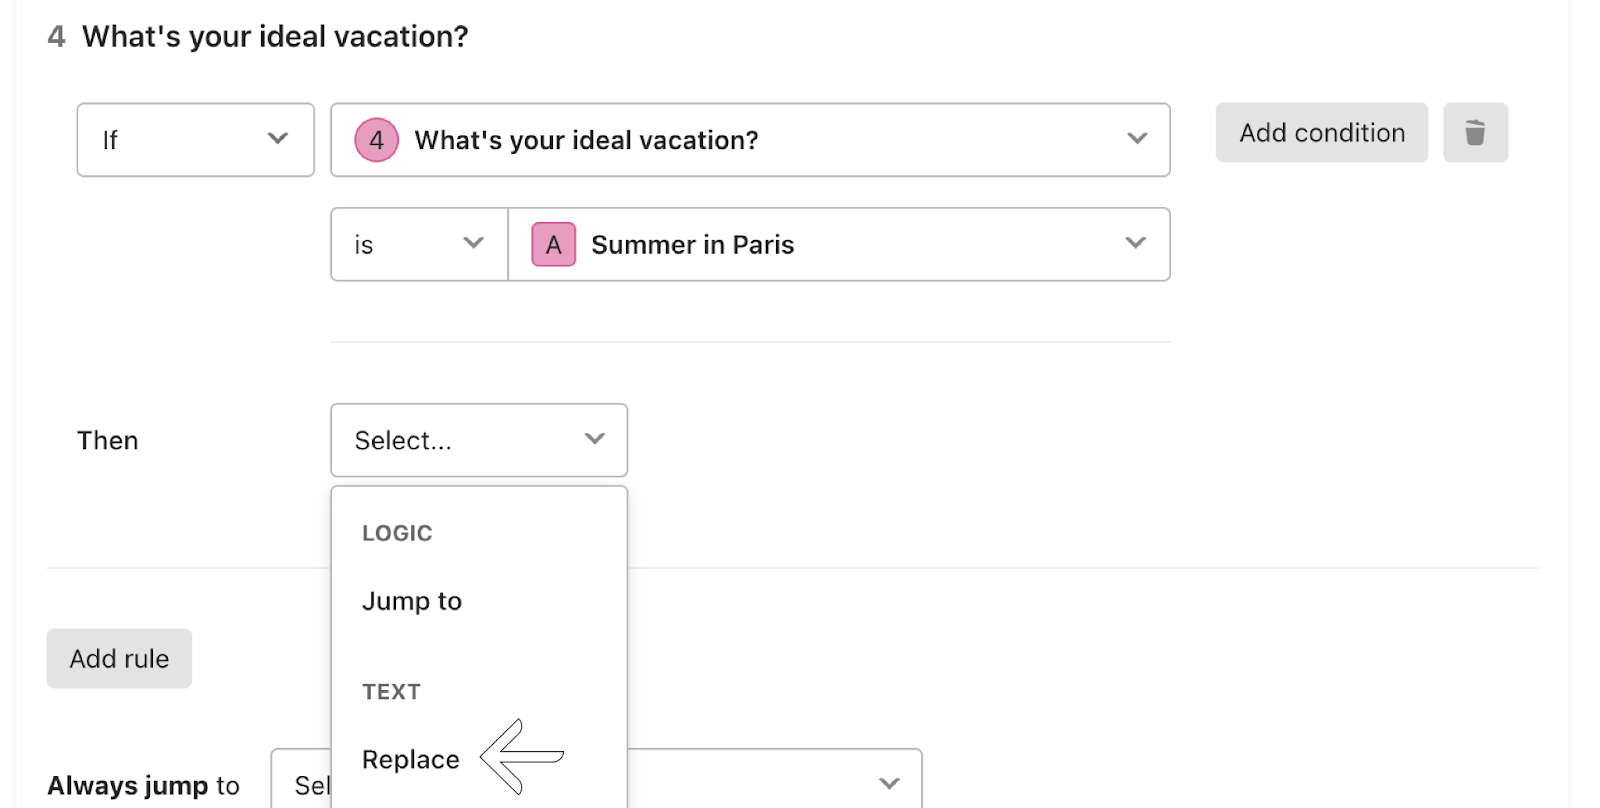Open the Always jump to dropdown field
Screen dimensions: 1600x808
(x=596, y=779)
